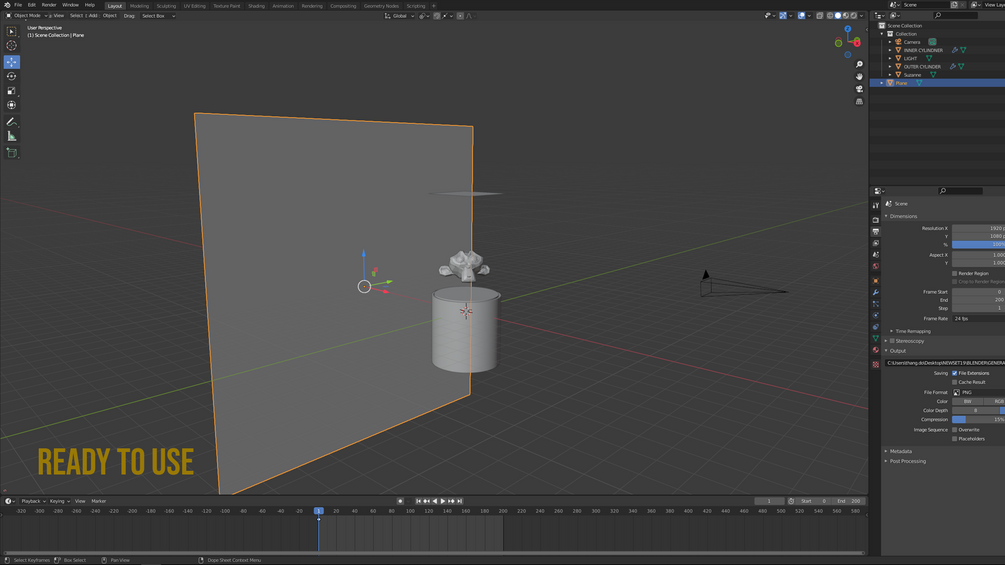1005x565 pixels.
Task: Adjust the Resolution percentage 100% slider
Action: [x=978, y=245]
